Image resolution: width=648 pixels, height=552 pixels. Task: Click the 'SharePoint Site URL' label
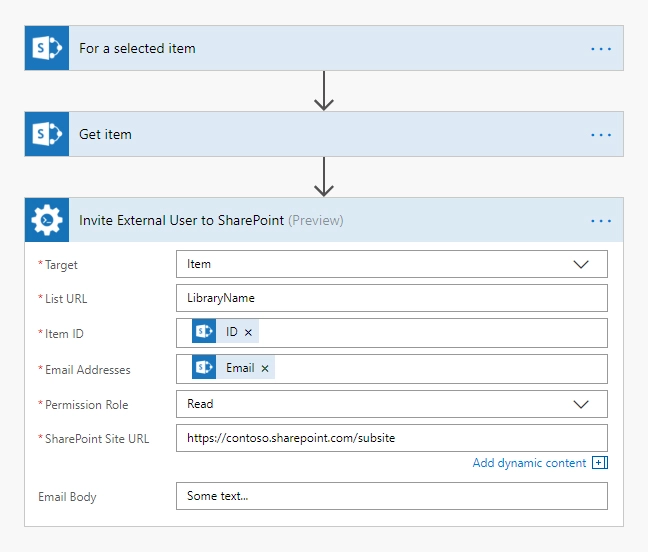[97, 439]
